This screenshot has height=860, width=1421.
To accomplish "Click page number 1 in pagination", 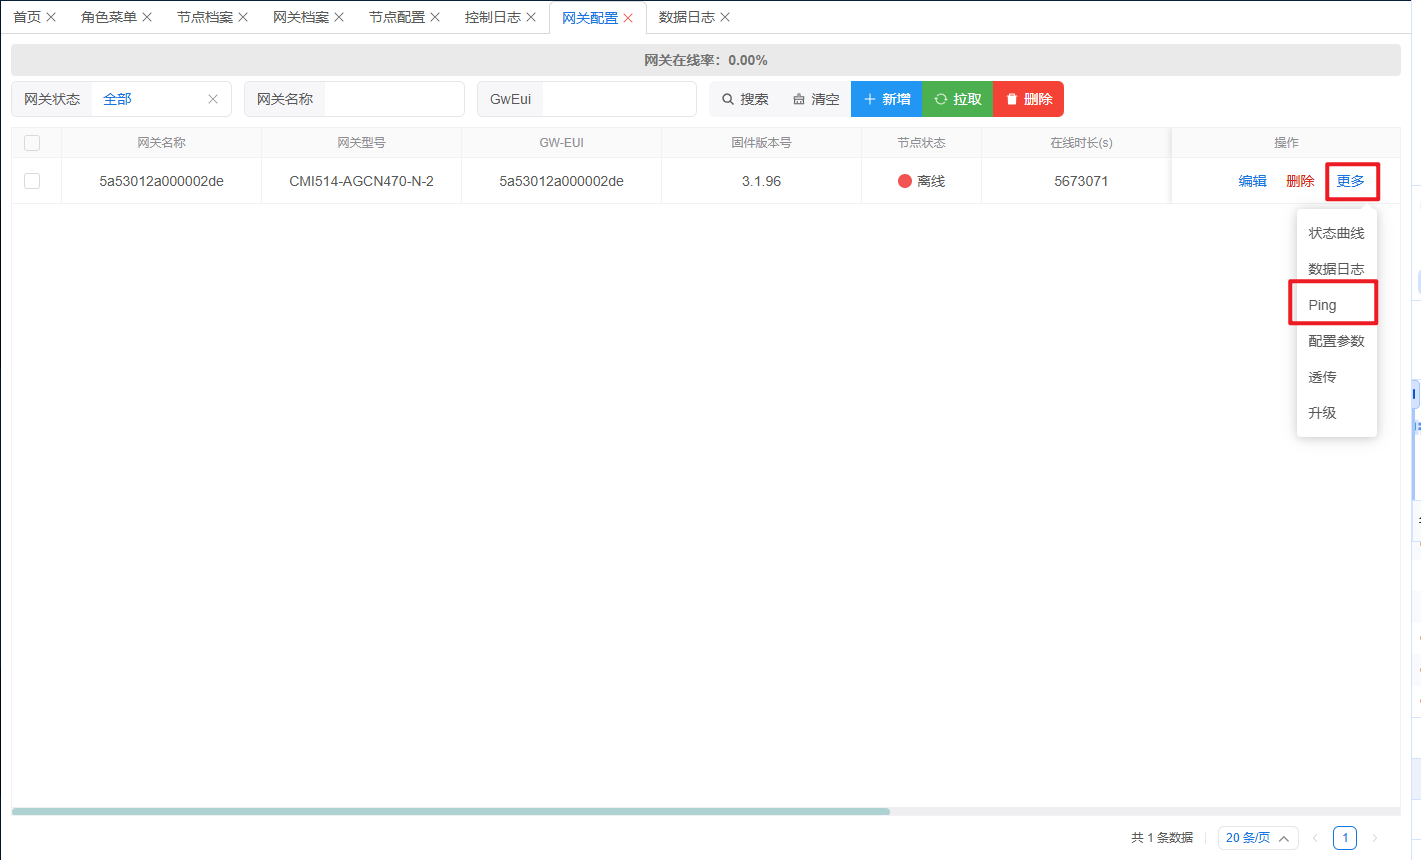I will point(1345,838).
